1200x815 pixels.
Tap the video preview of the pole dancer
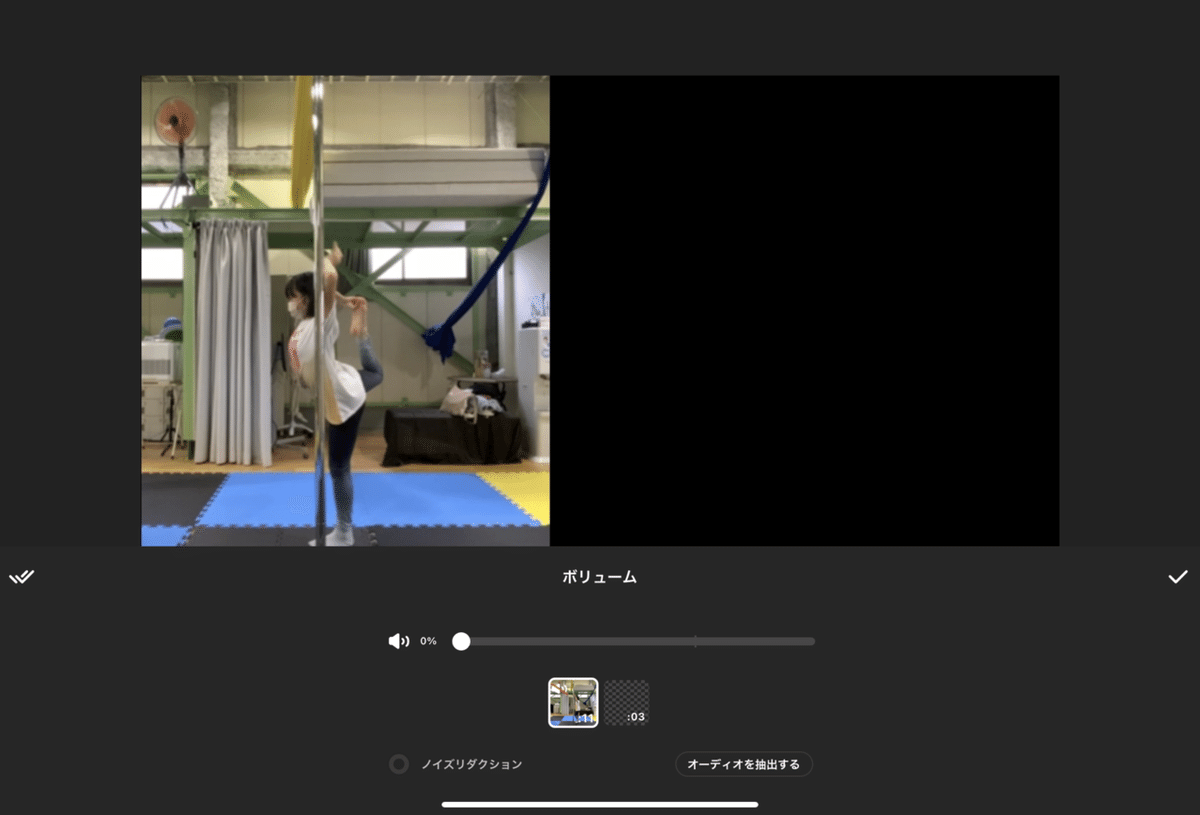[345, 310]
